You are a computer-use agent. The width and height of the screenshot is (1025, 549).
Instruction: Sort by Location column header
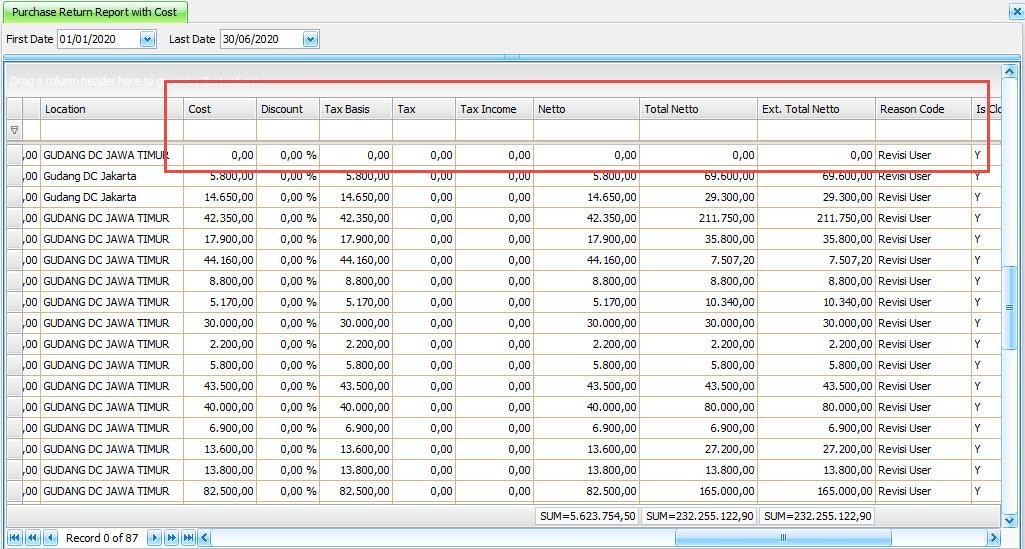click(112, 109)
